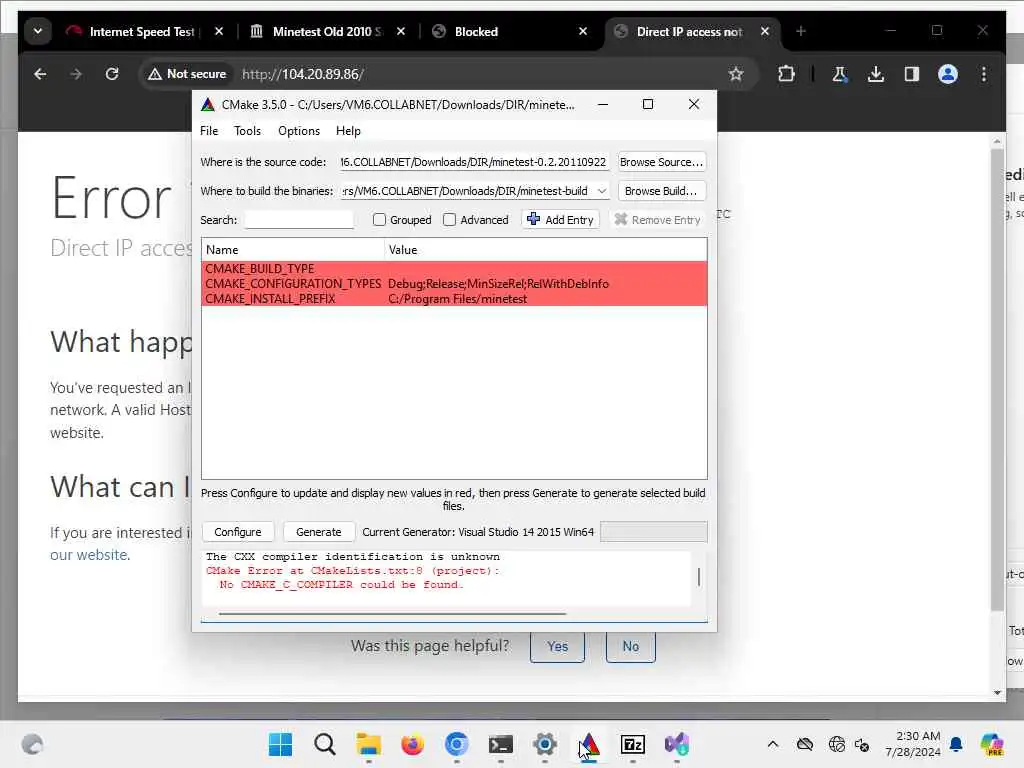This screenshot has width=1024, height=768.
Task: Click the Not secure site info indicator
Action: (x=187, y=74)
